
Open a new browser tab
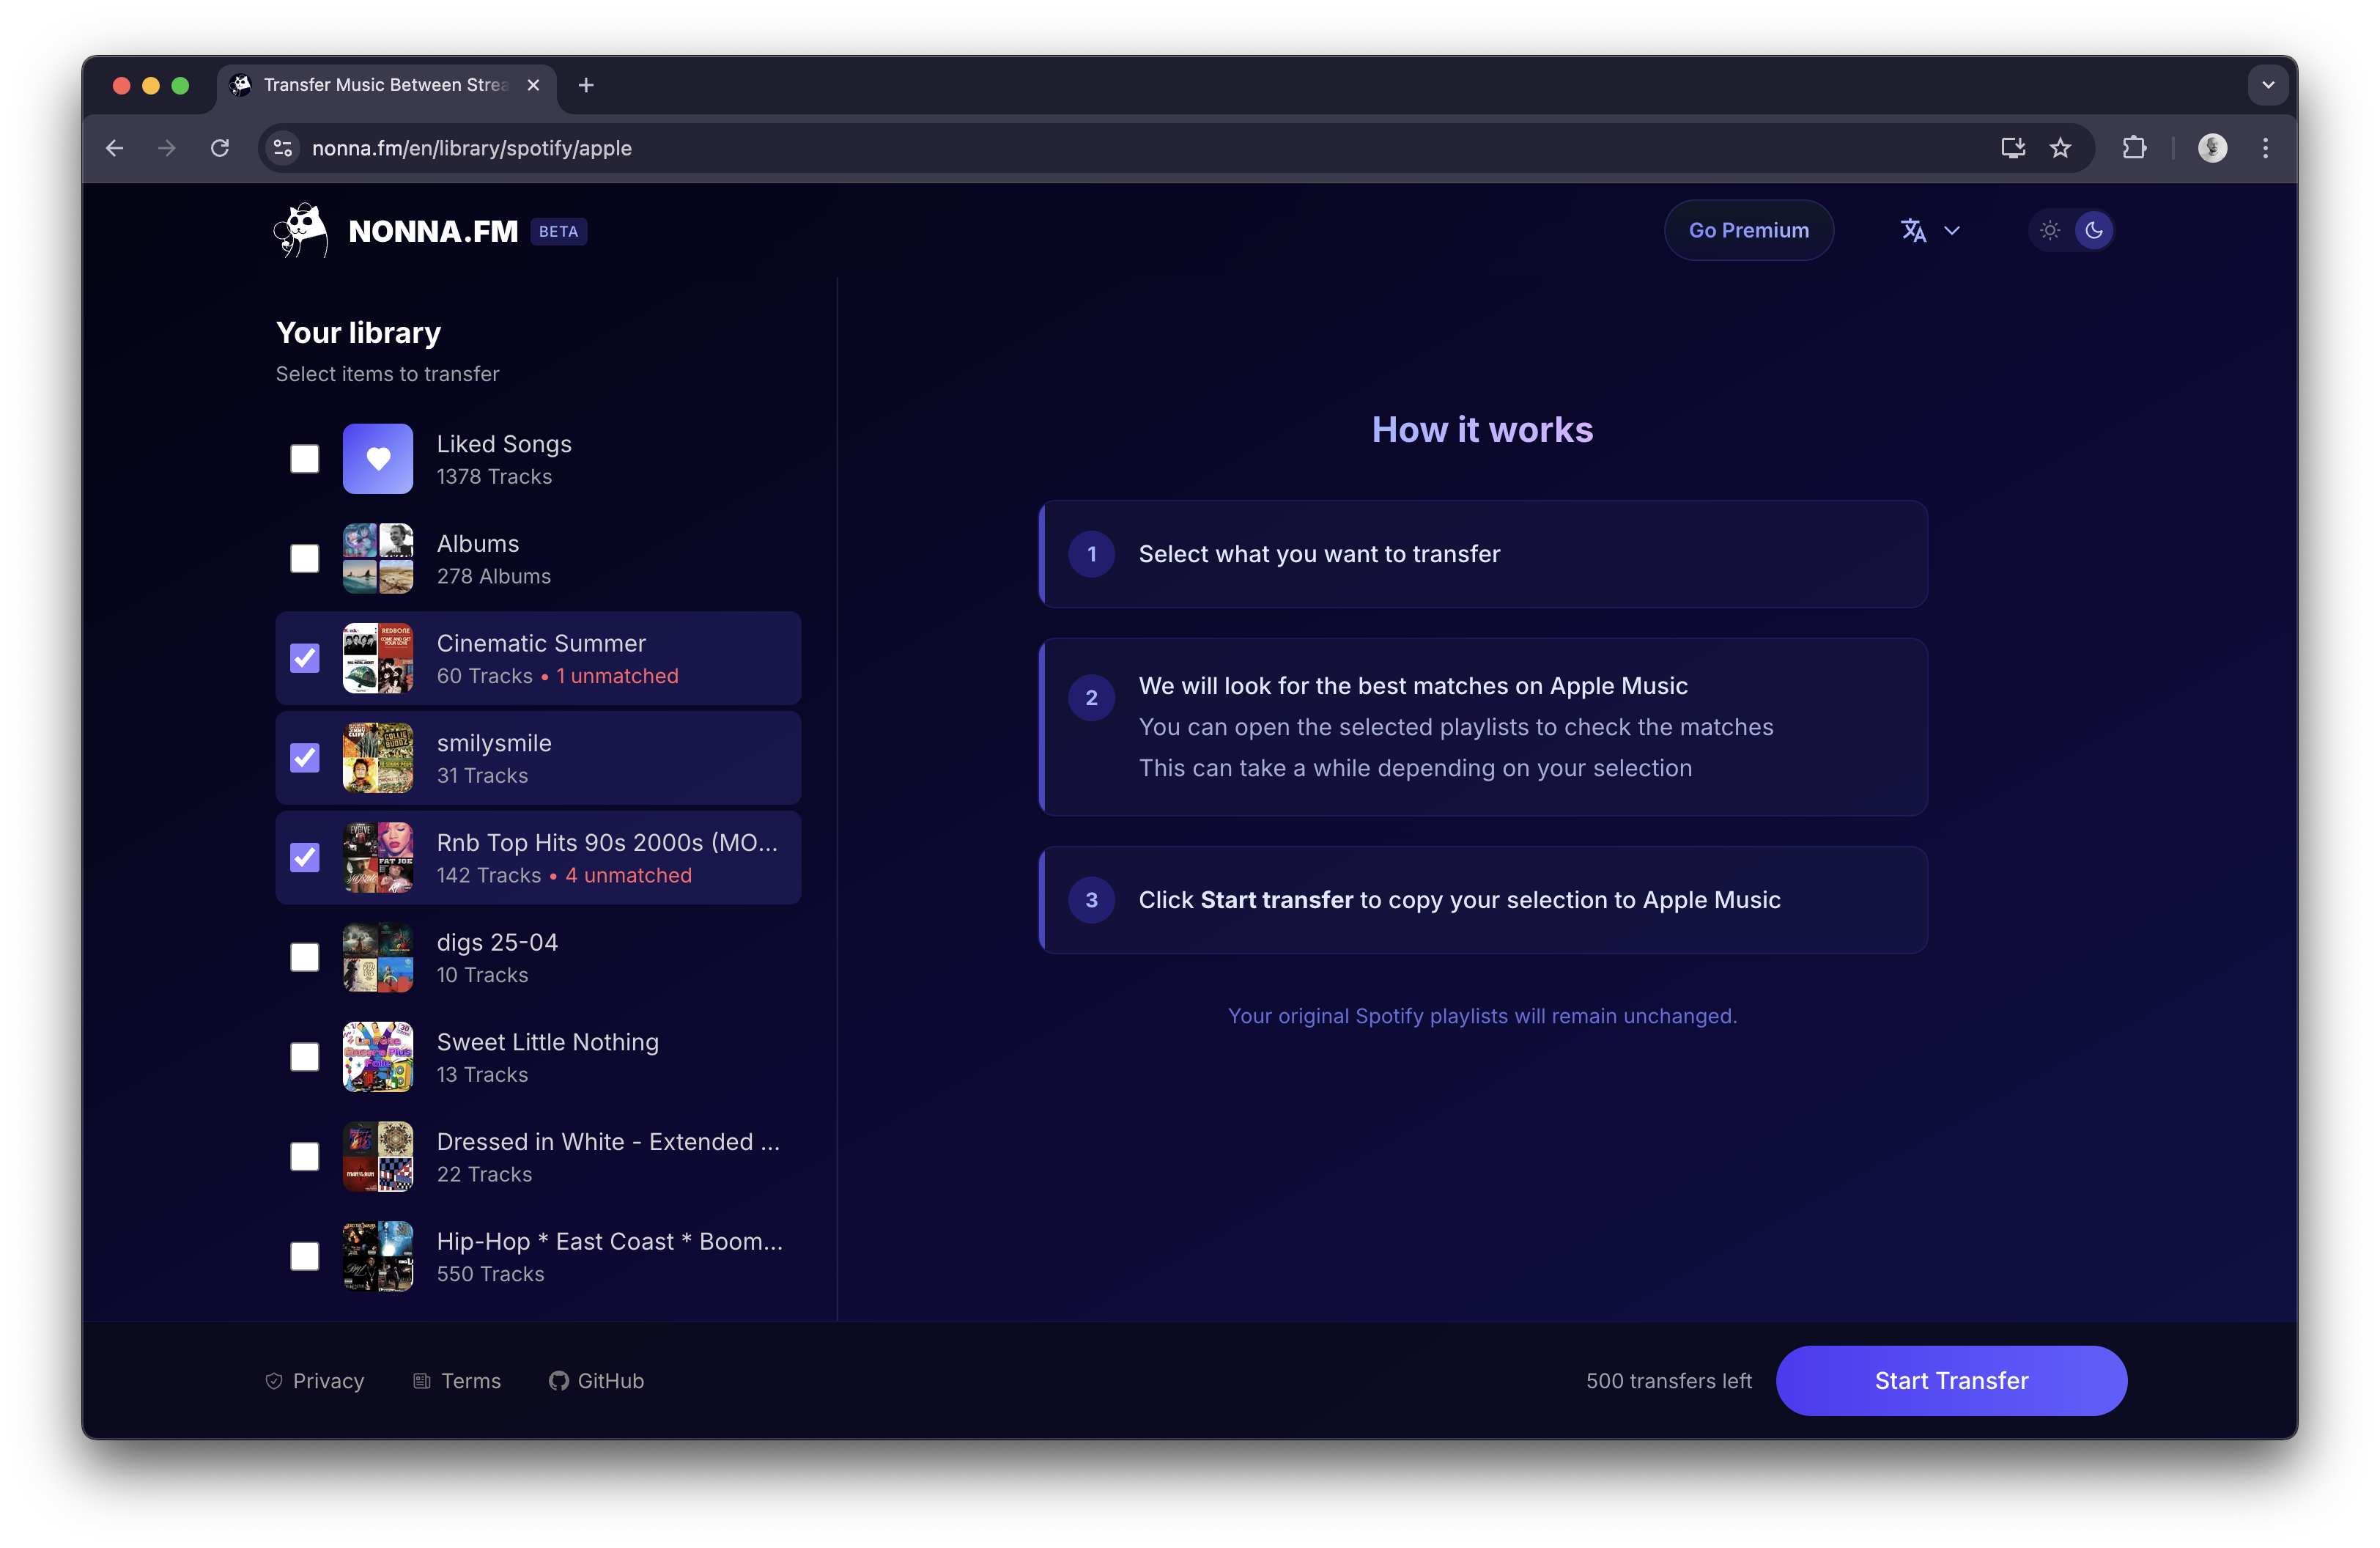(x=586, y=85)
